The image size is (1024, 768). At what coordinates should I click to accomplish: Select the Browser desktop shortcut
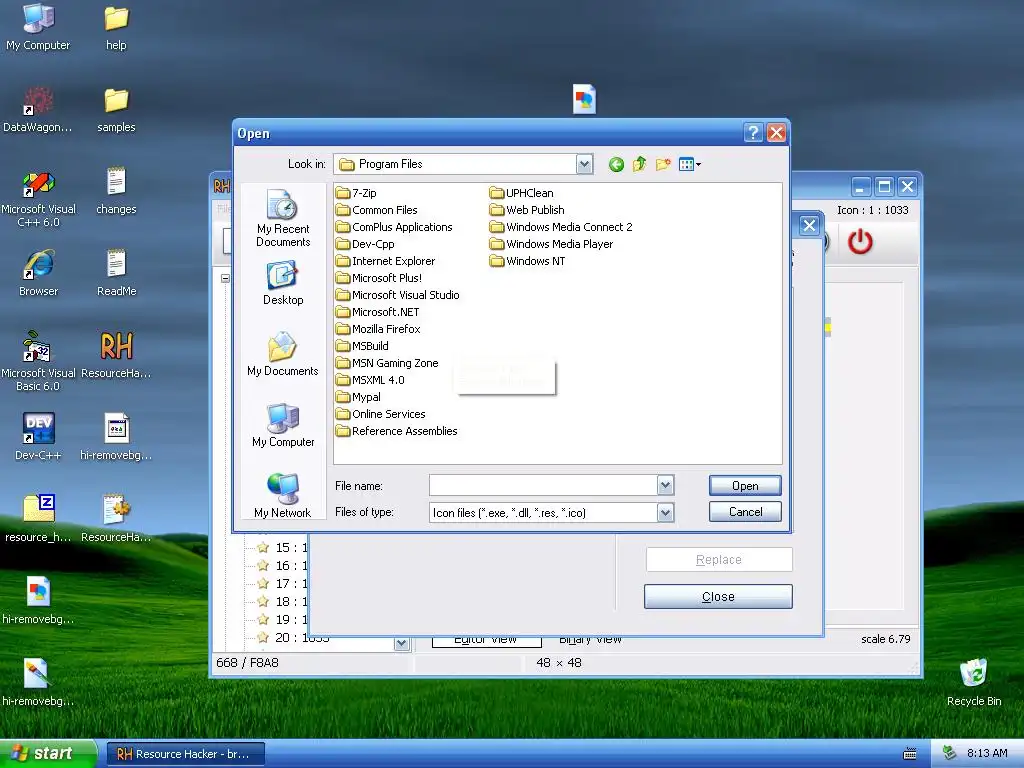39,272
